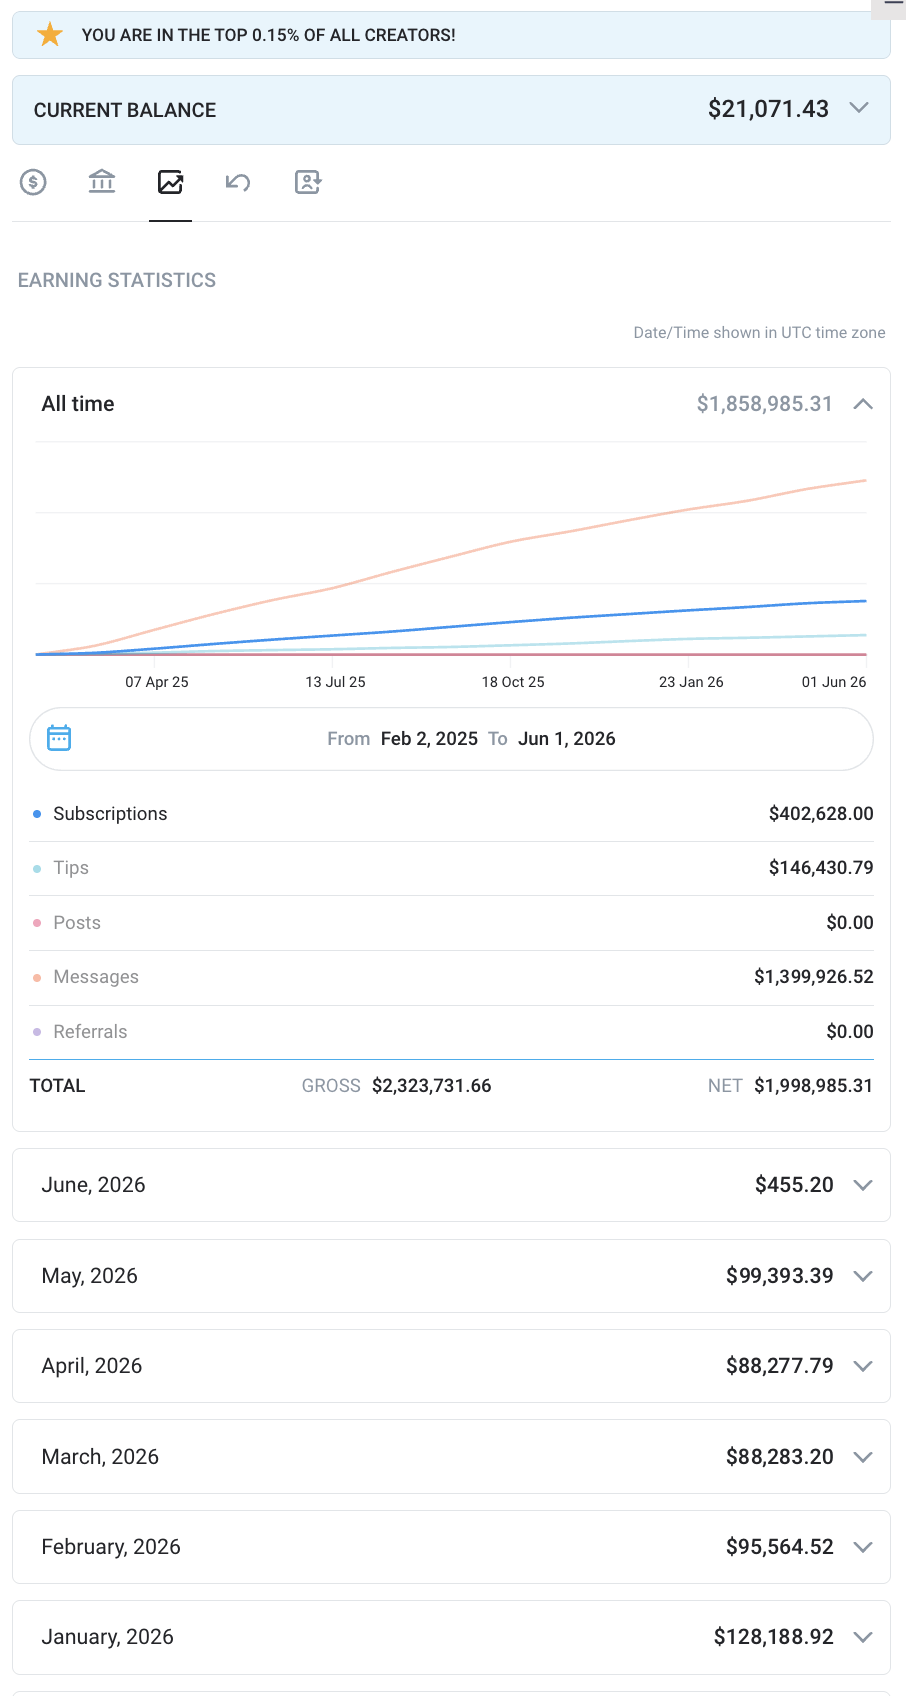Viewport: 906px width, 1696px height.
Task: Collapse the All time section chevron
Action: click(x=863, y=404)
